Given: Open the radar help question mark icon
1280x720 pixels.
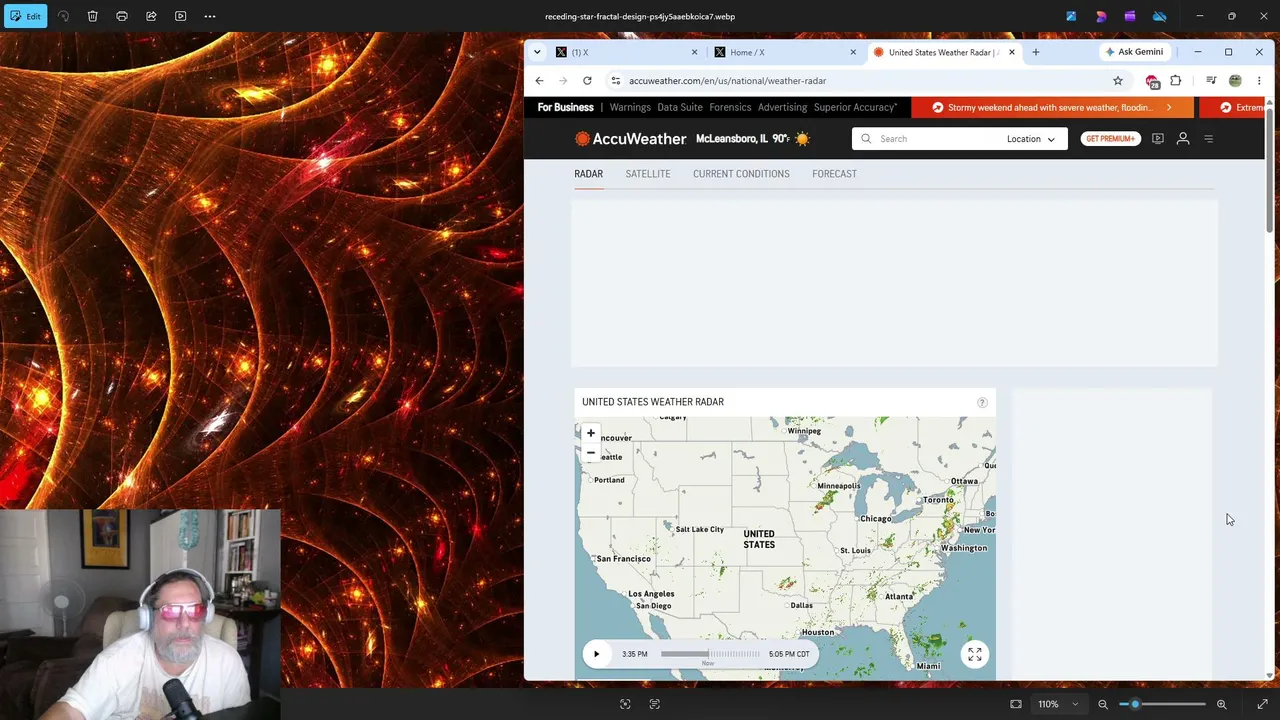Looking at the screenshot, I should click(x=982, y=402).
